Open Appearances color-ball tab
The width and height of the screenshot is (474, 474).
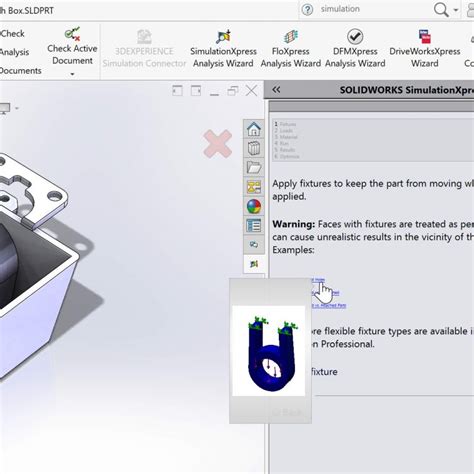pyautogui.click(x=254, y=206)
